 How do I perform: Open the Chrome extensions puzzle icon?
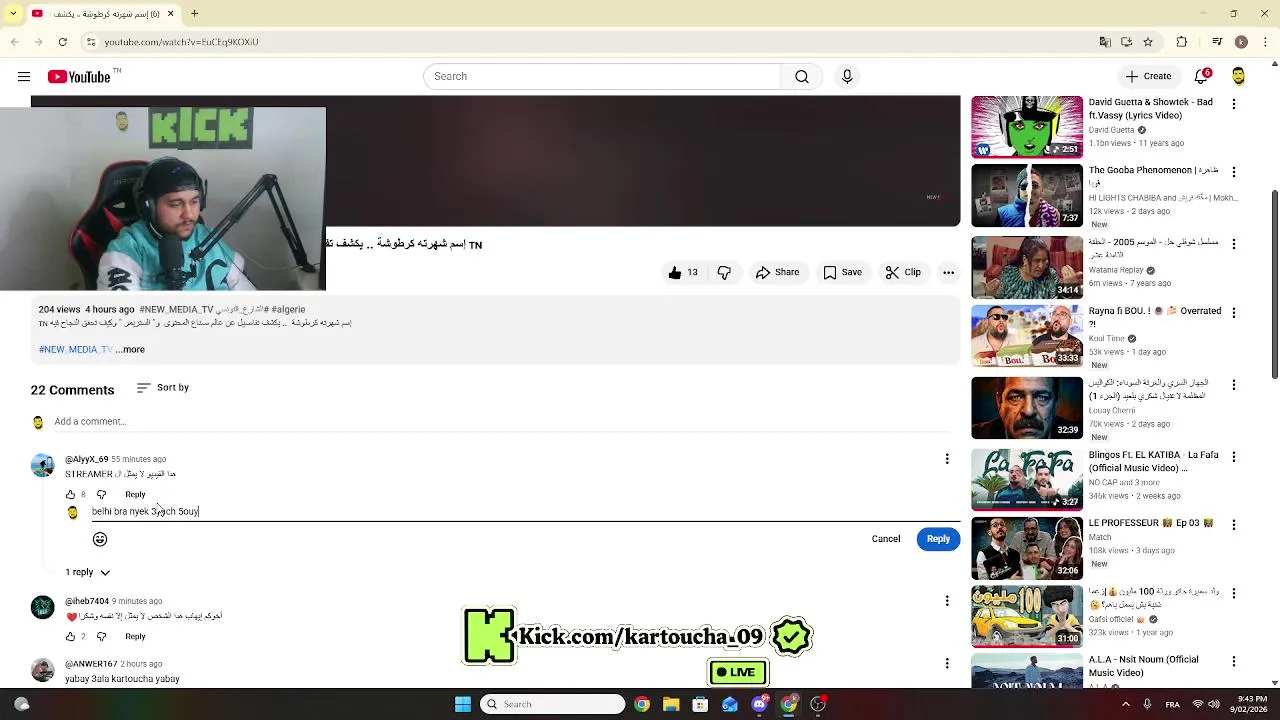pyautogui.click(x=1182, y=42)
